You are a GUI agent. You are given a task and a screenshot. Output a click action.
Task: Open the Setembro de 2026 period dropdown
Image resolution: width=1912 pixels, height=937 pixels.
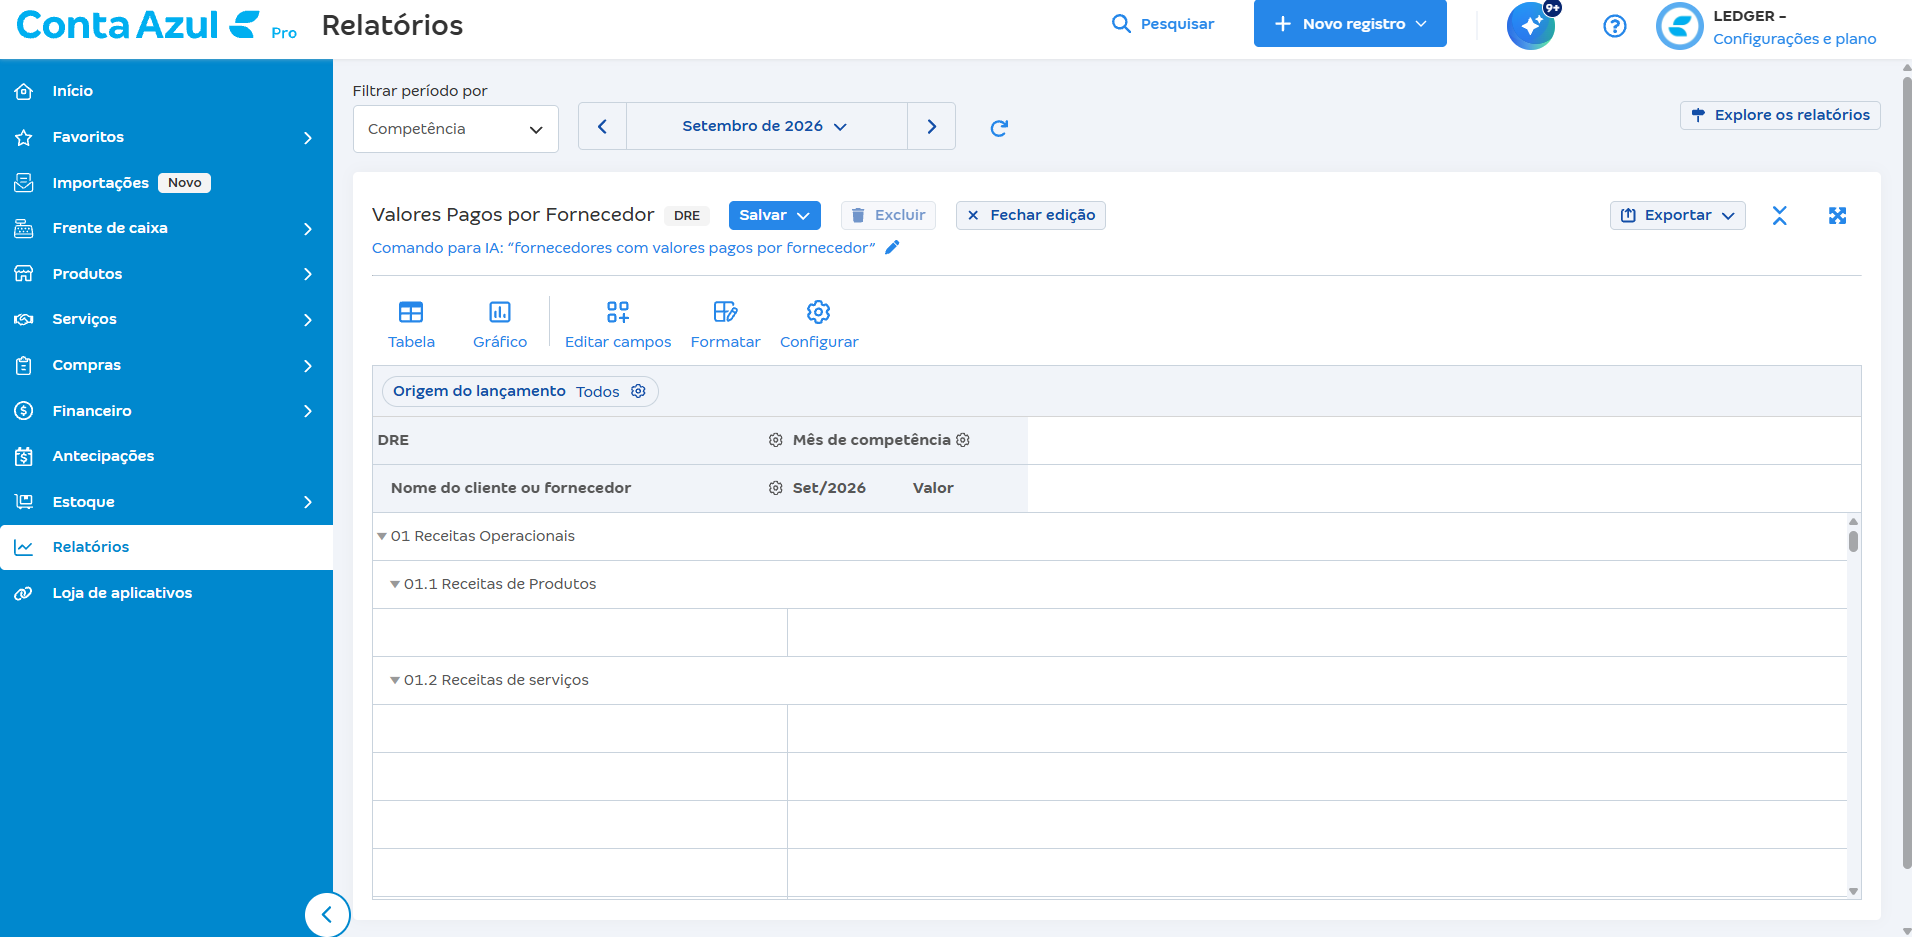click(766, 126)
